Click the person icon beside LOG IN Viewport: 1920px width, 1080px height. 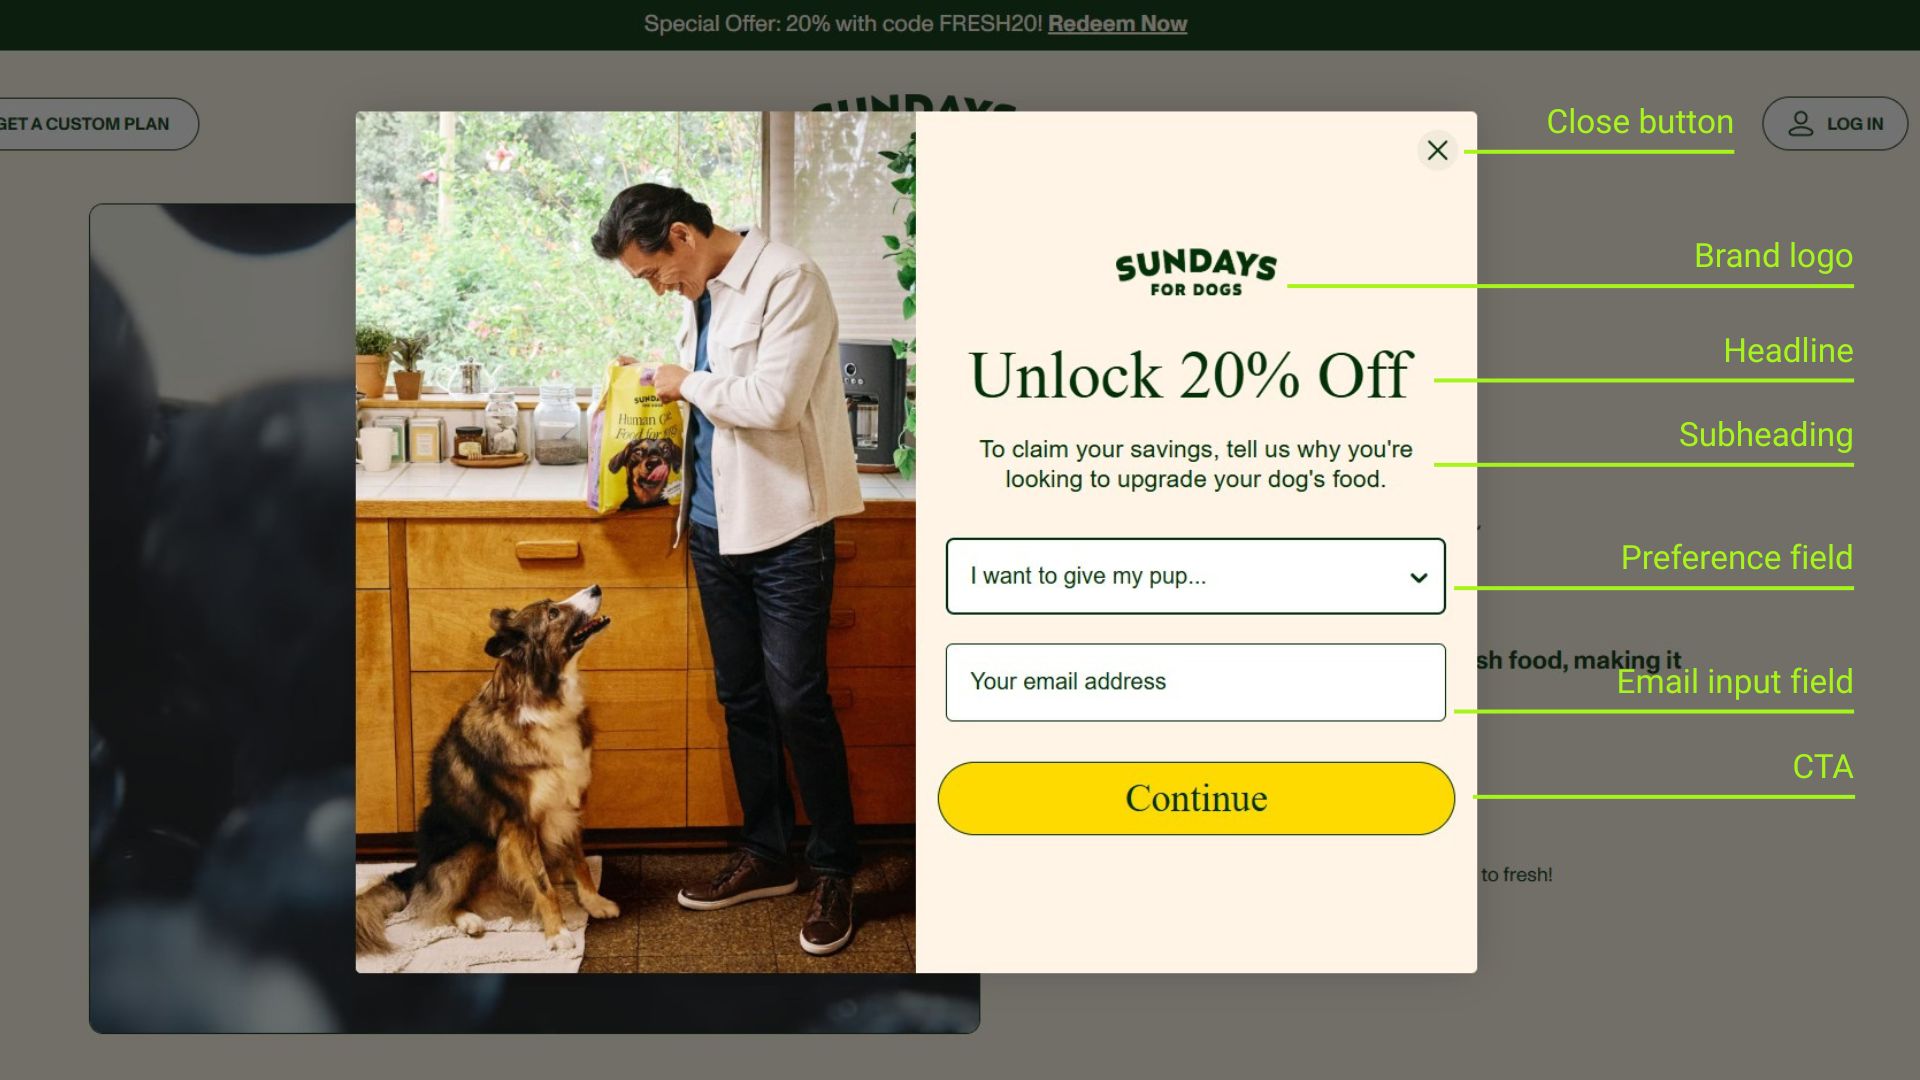coord(1800,123)
